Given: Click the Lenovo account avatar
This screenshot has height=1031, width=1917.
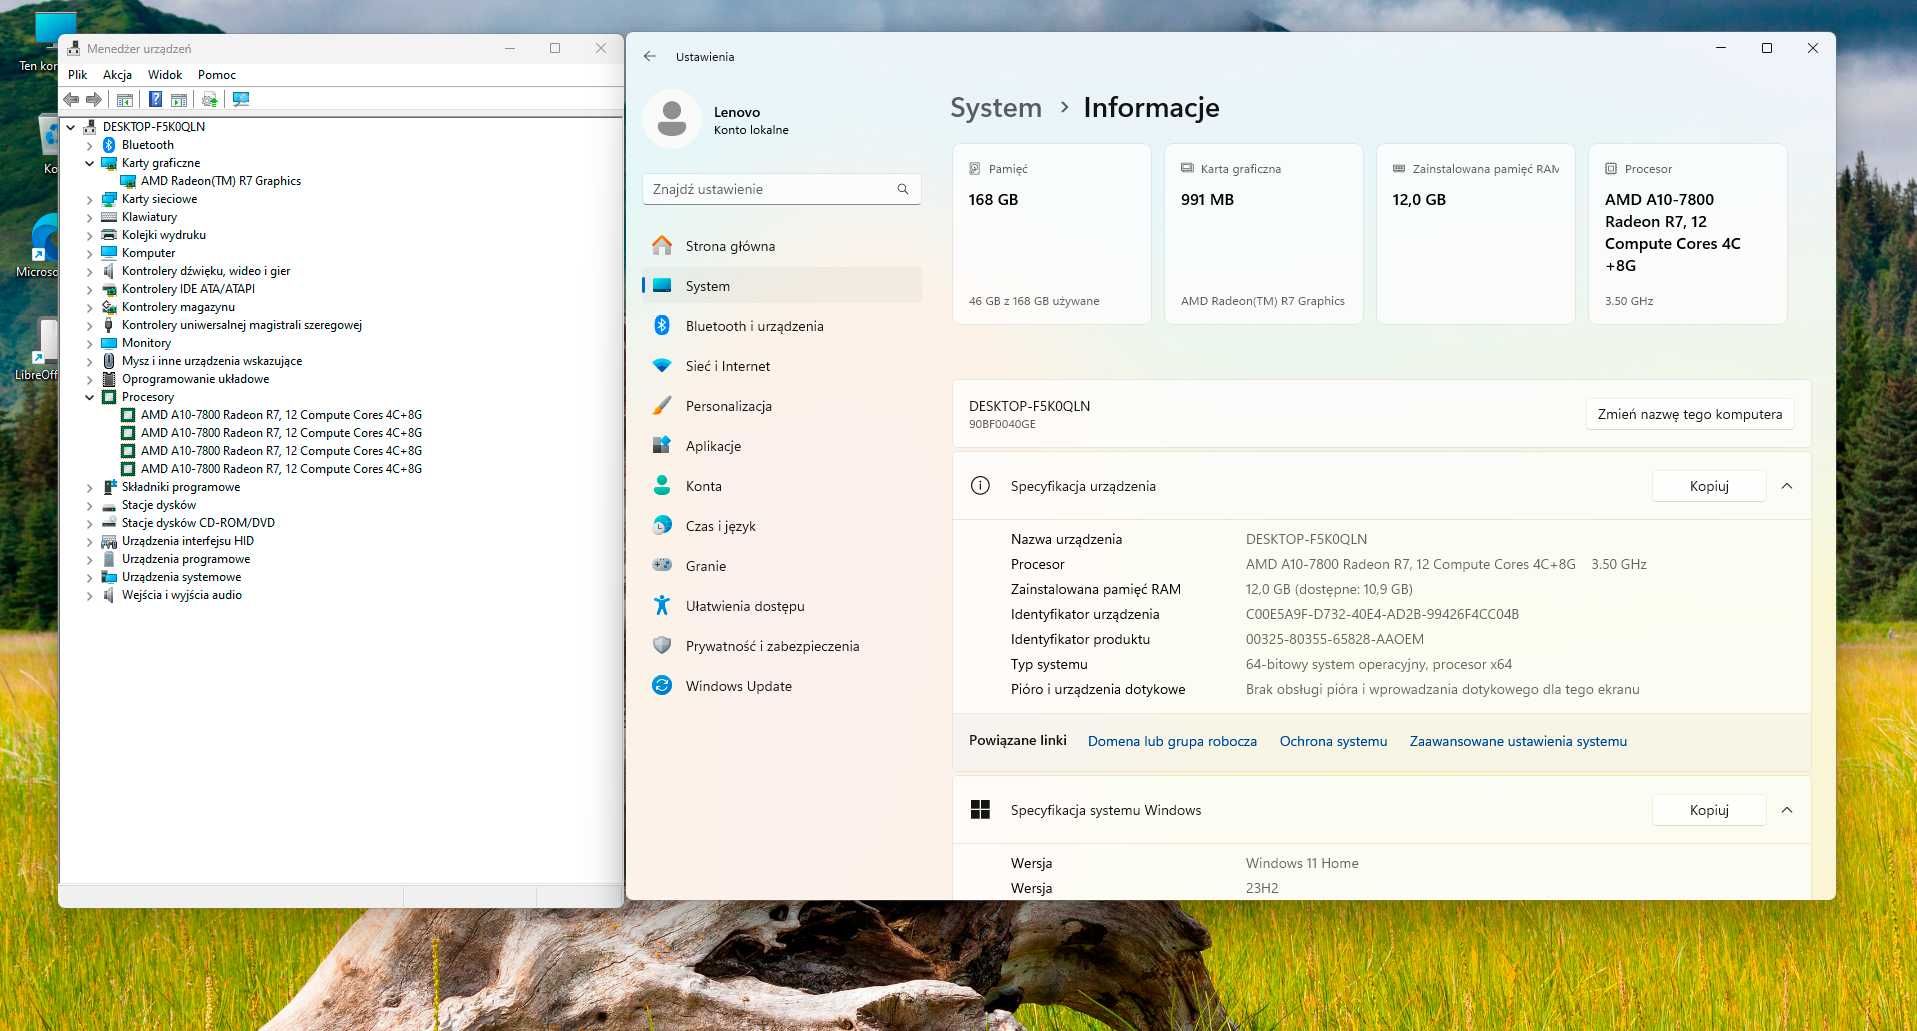Looking at the screenshot, I should coord(672,119).
